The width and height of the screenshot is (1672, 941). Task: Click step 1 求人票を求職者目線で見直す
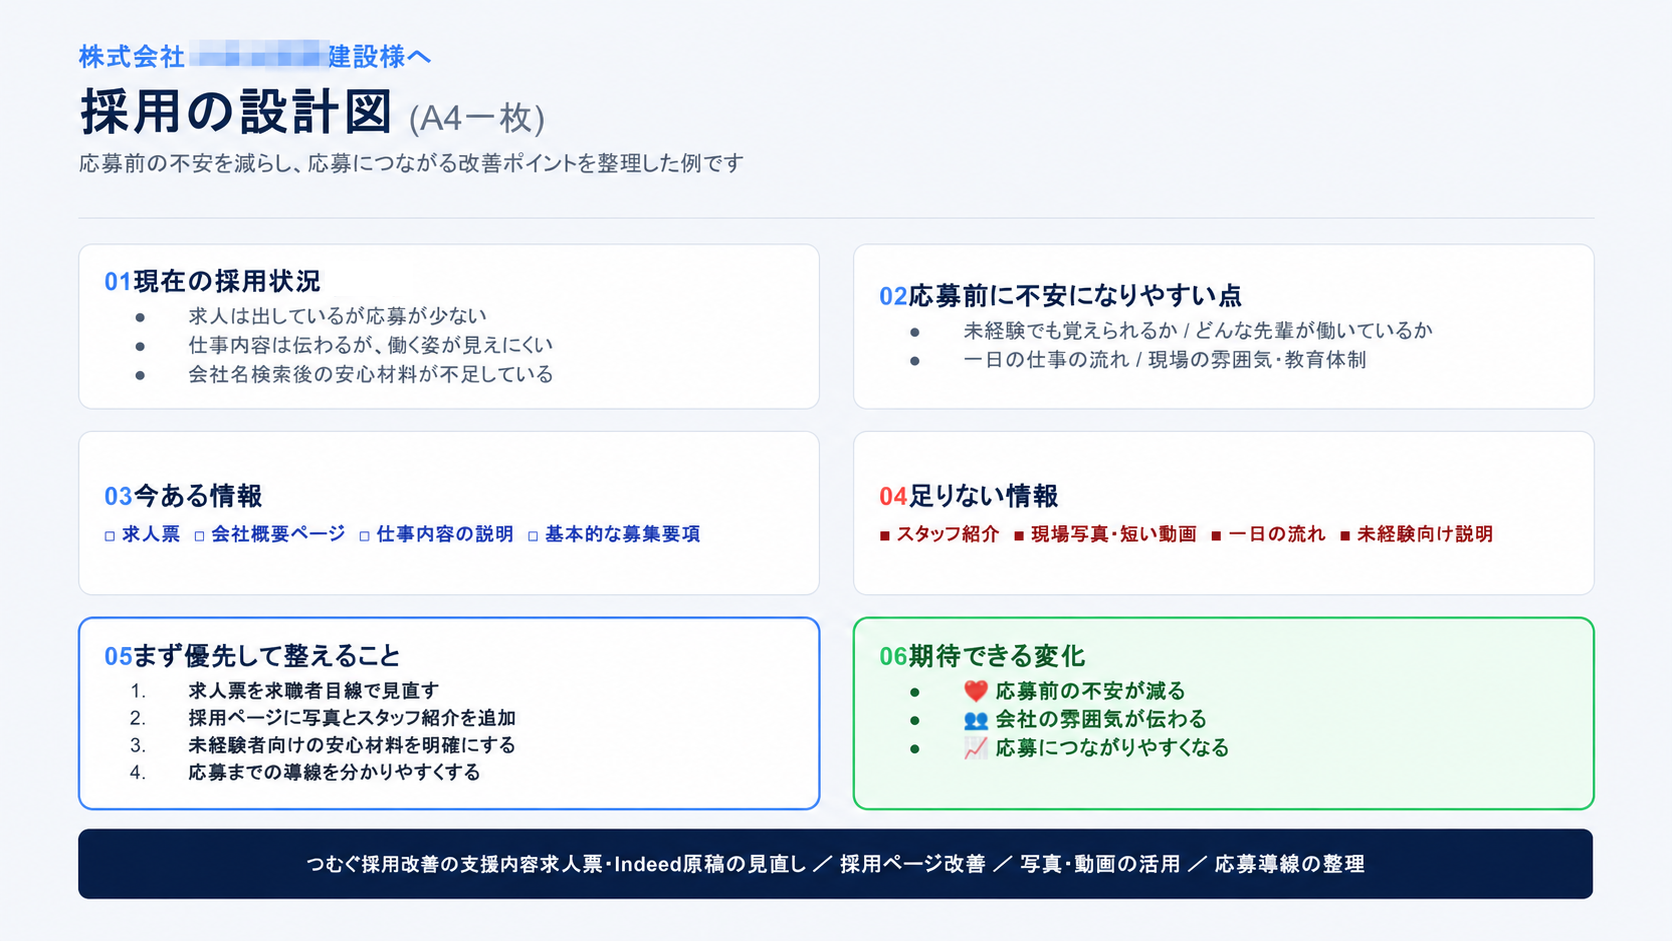[x=313, y=691]
